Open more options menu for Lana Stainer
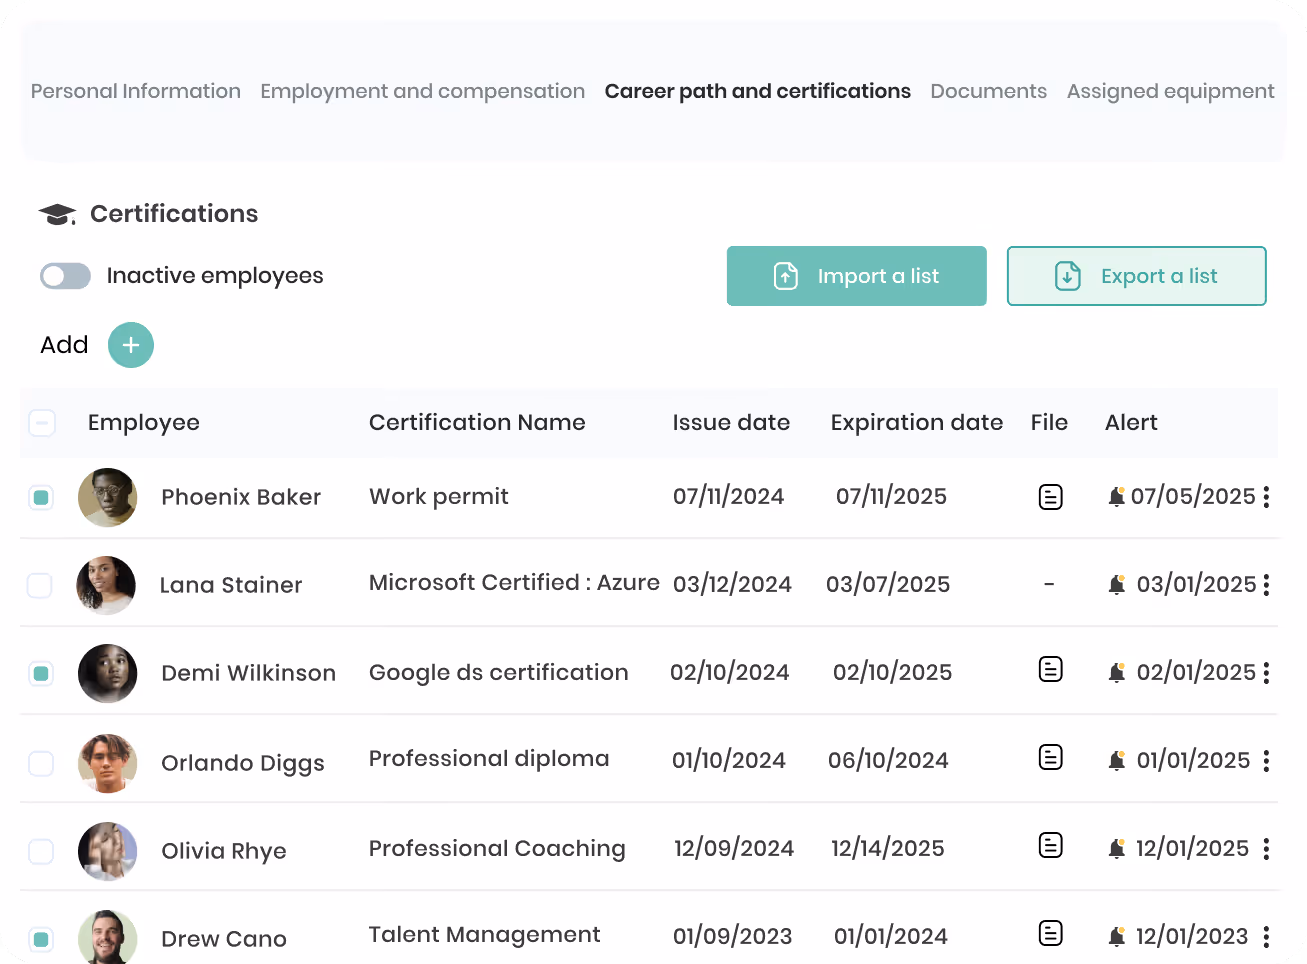 click(1266, 585)
